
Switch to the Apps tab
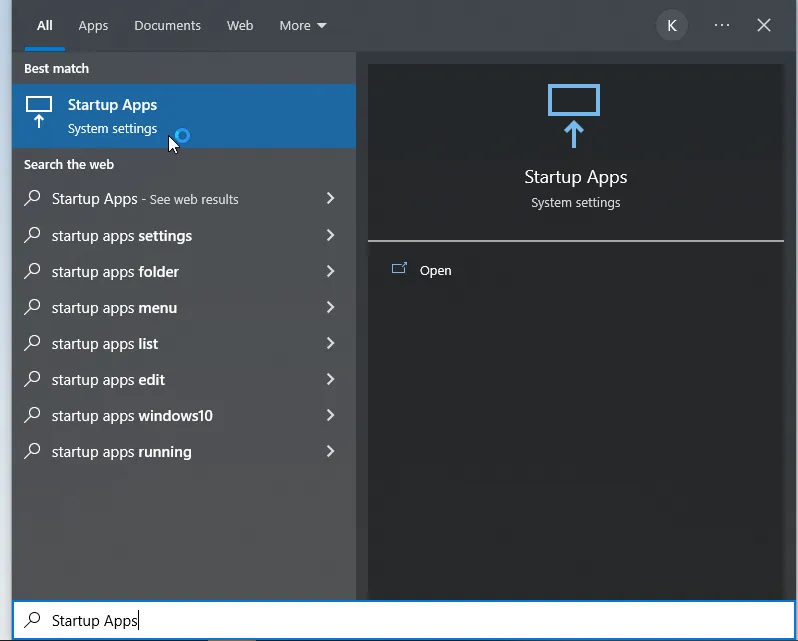93,26
